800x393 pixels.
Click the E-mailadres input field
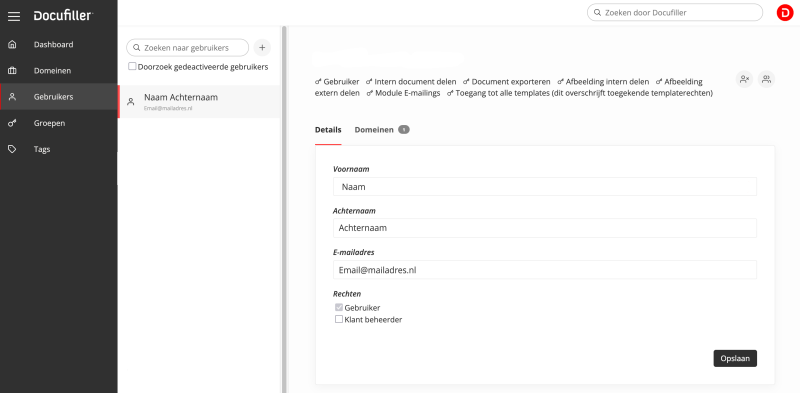[544, 270]
